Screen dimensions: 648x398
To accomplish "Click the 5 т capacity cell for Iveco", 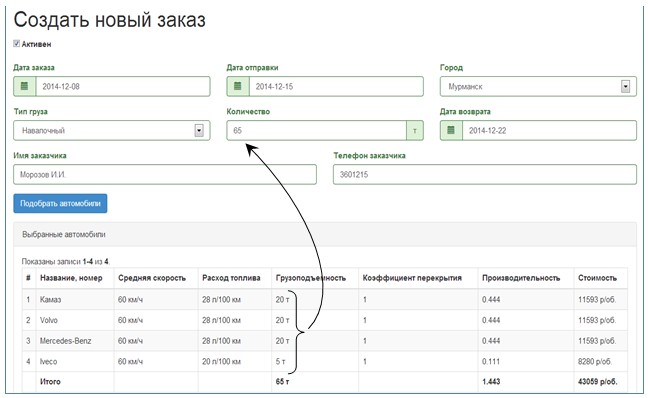I will pos(315,361).
